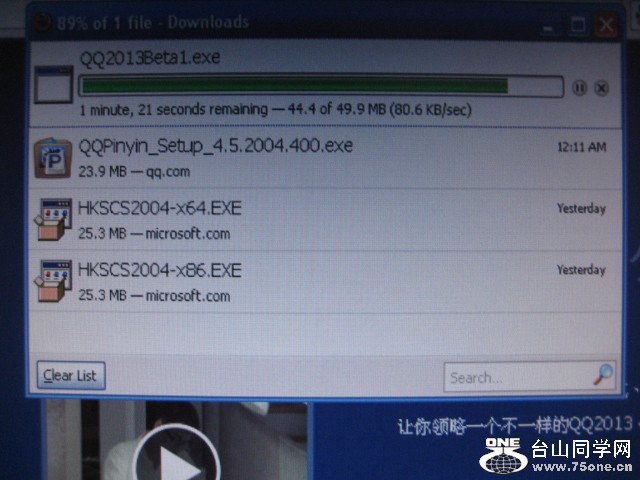Screen dimensions: 640x480
Task: Click the Clear List button
Action: tap(71, 376)
